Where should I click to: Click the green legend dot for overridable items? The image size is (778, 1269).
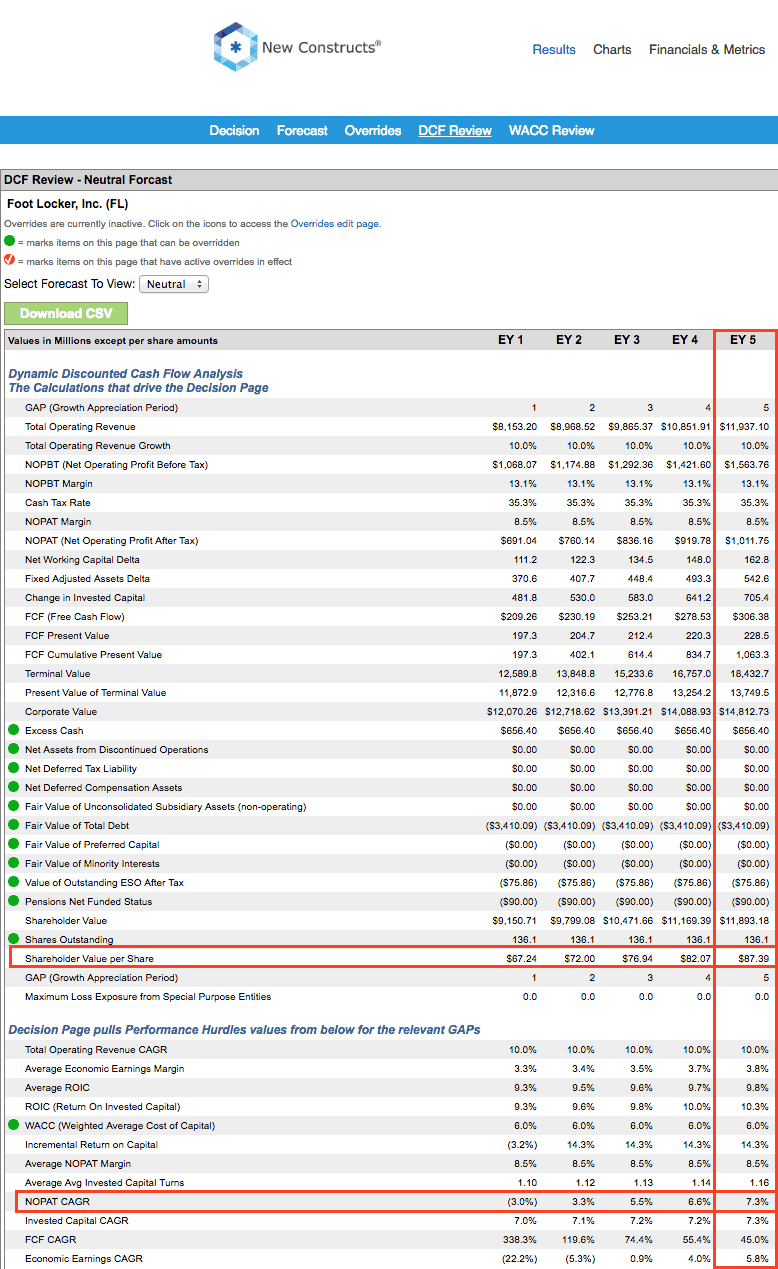click(x=10, y=242)
